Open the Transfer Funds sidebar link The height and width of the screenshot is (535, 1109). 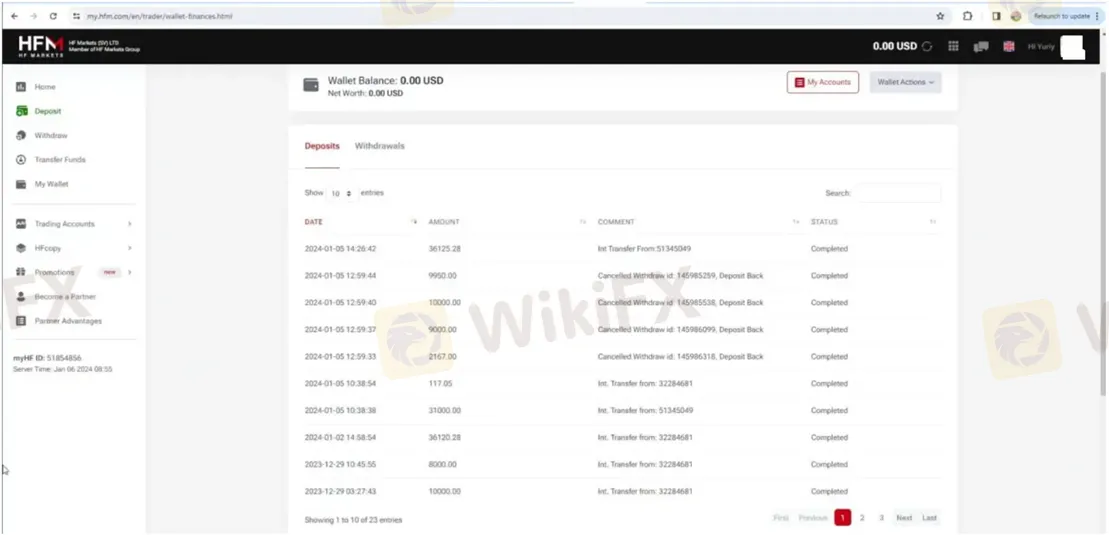[60, 160]
